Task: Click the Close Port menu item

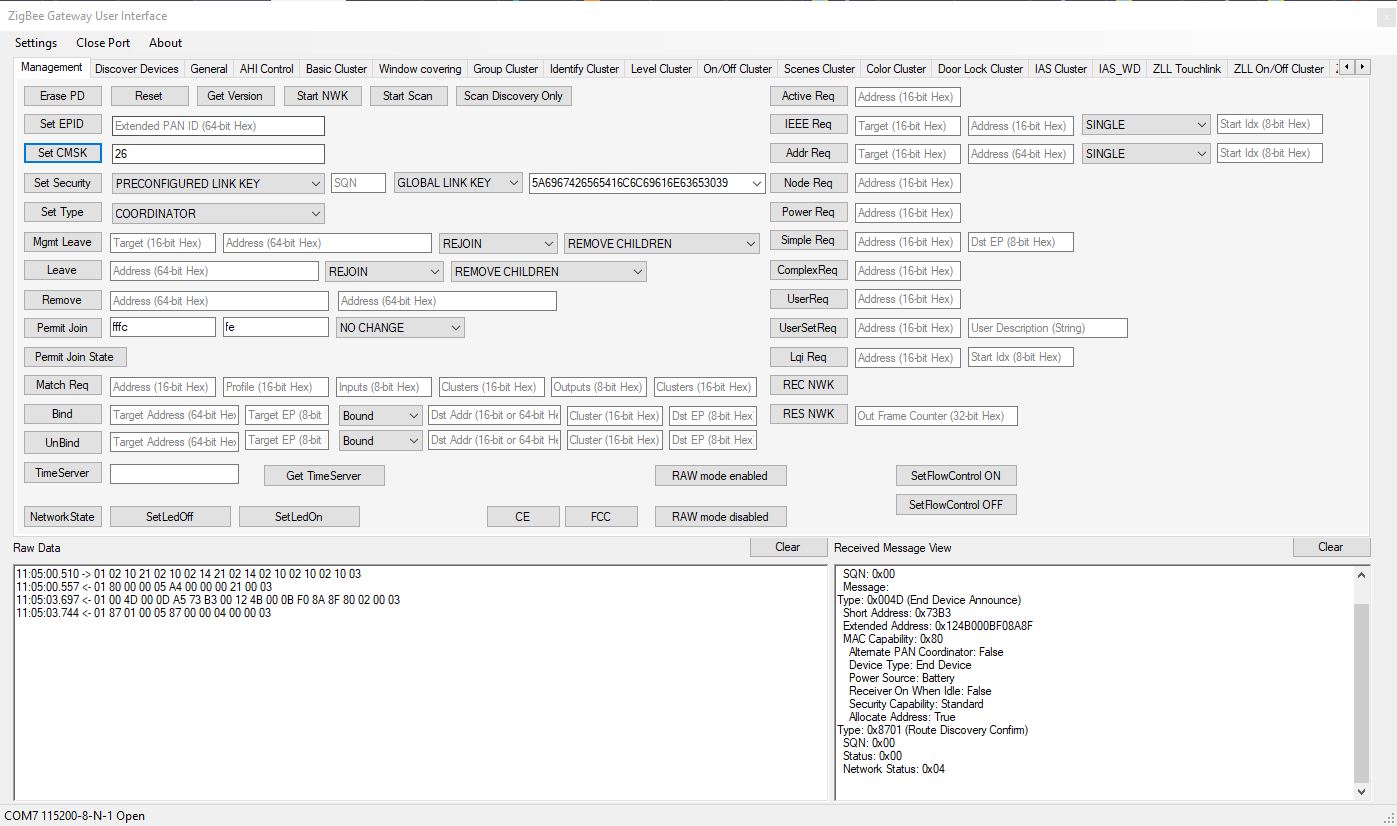Action: pos(103,43)
